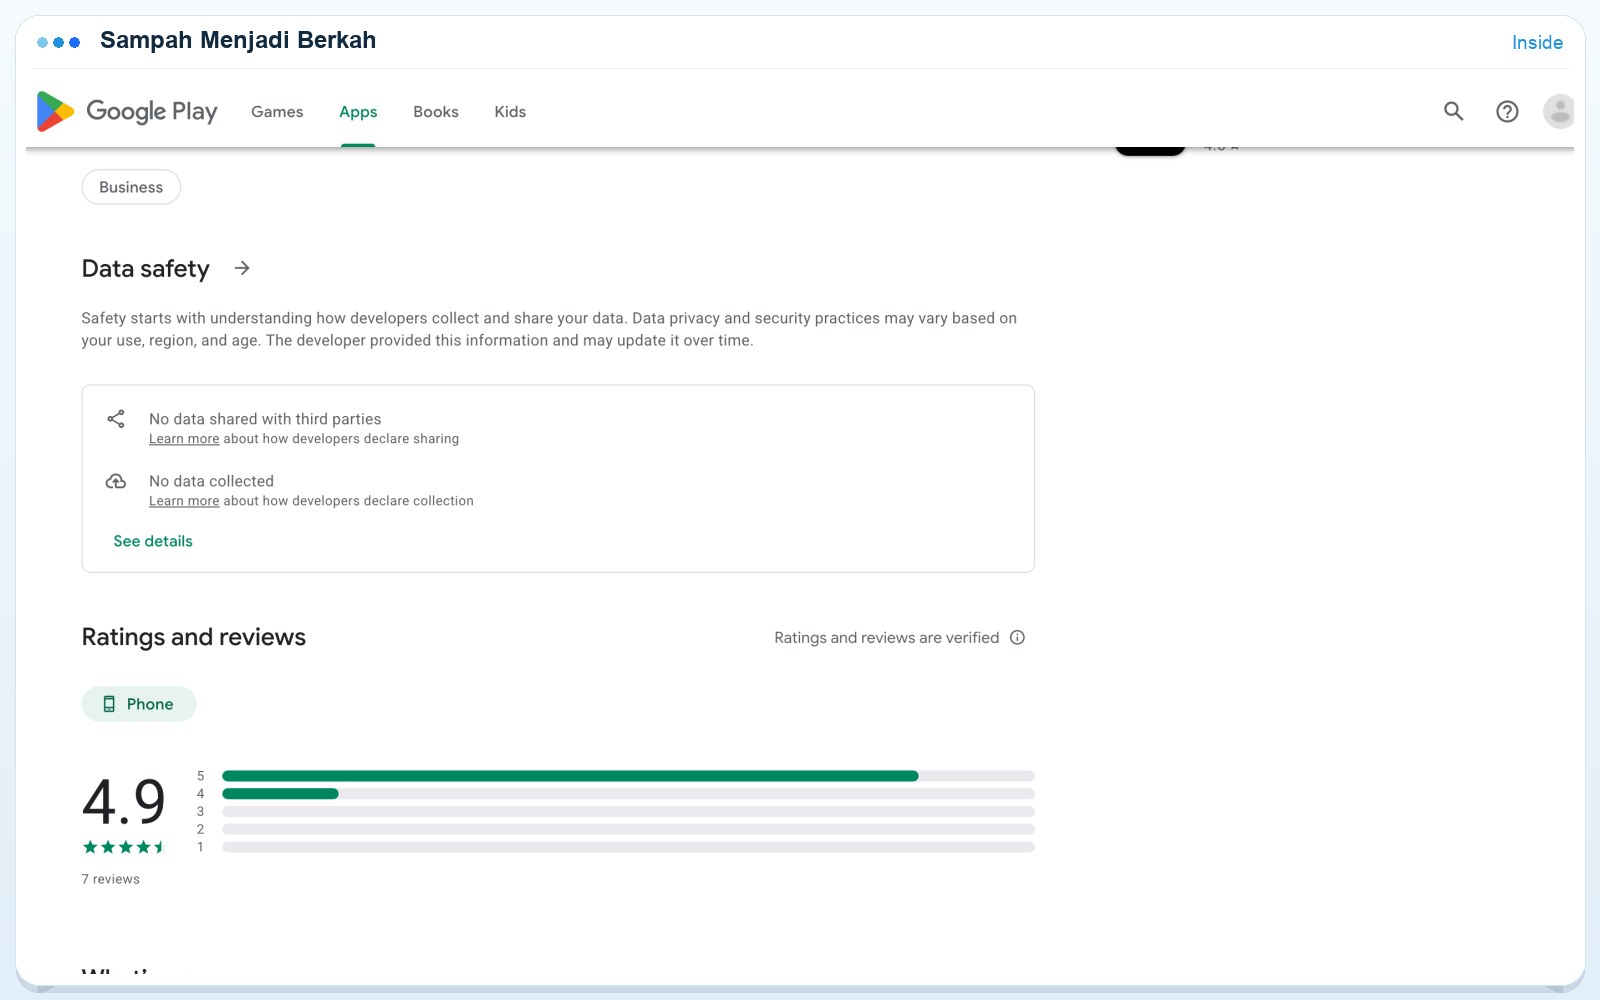
Task: Open the Kids tab
Action: click(x=510, y=112)
